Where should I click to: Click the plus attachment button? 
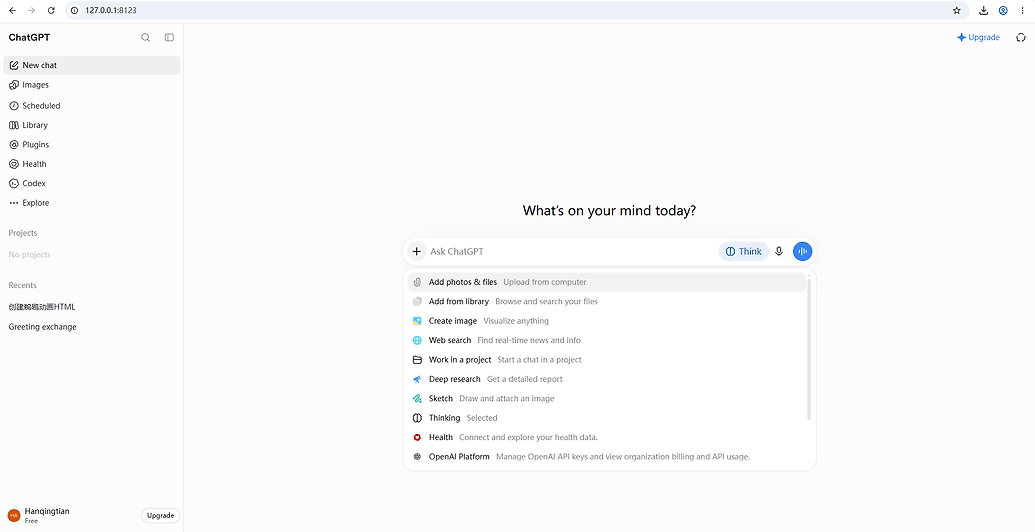(x=417, y=251)
